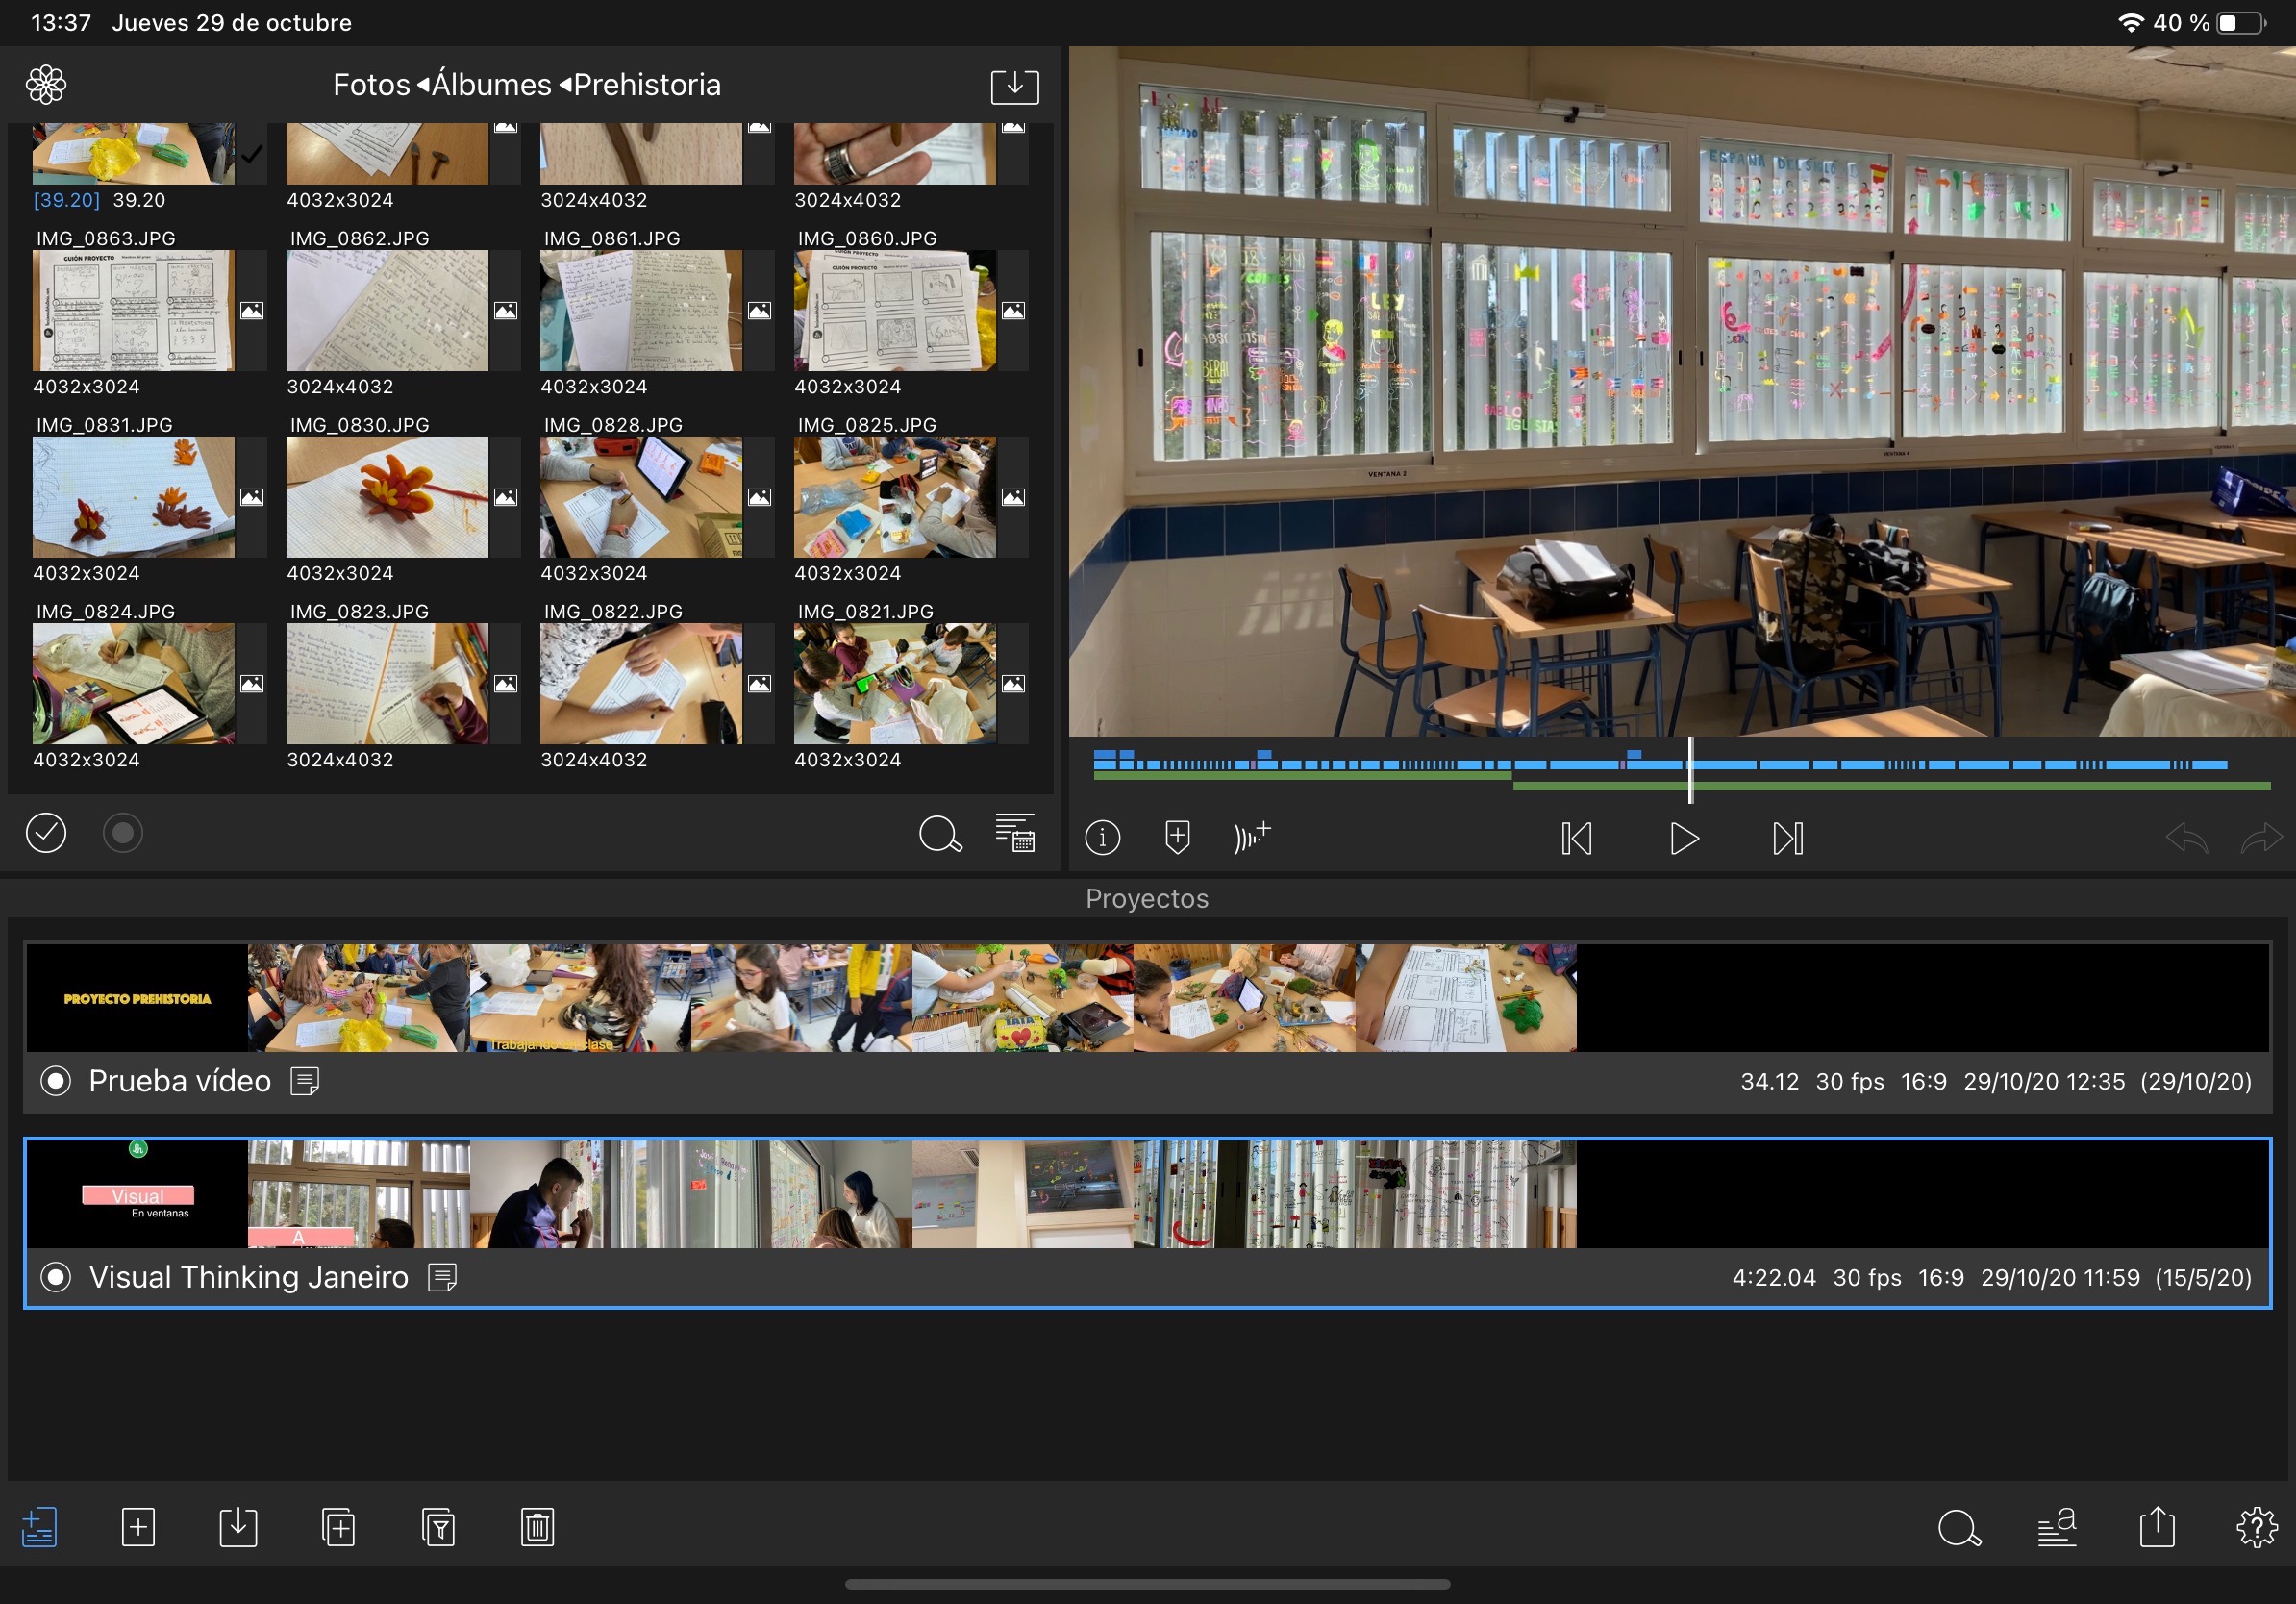Click the import download icon beside Prehistoria
2296x1604 pixels.
pyautogui.click(x=1014, y=86)
